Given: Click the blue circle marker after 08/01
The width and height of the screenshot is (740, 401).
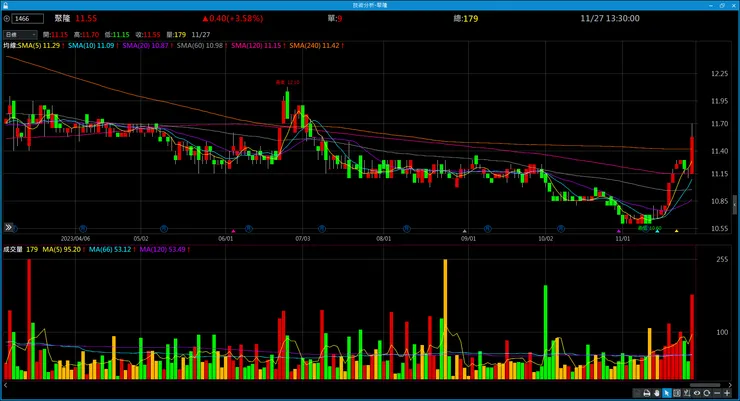Looking at the screenshot, I should (x=406, y=229).
